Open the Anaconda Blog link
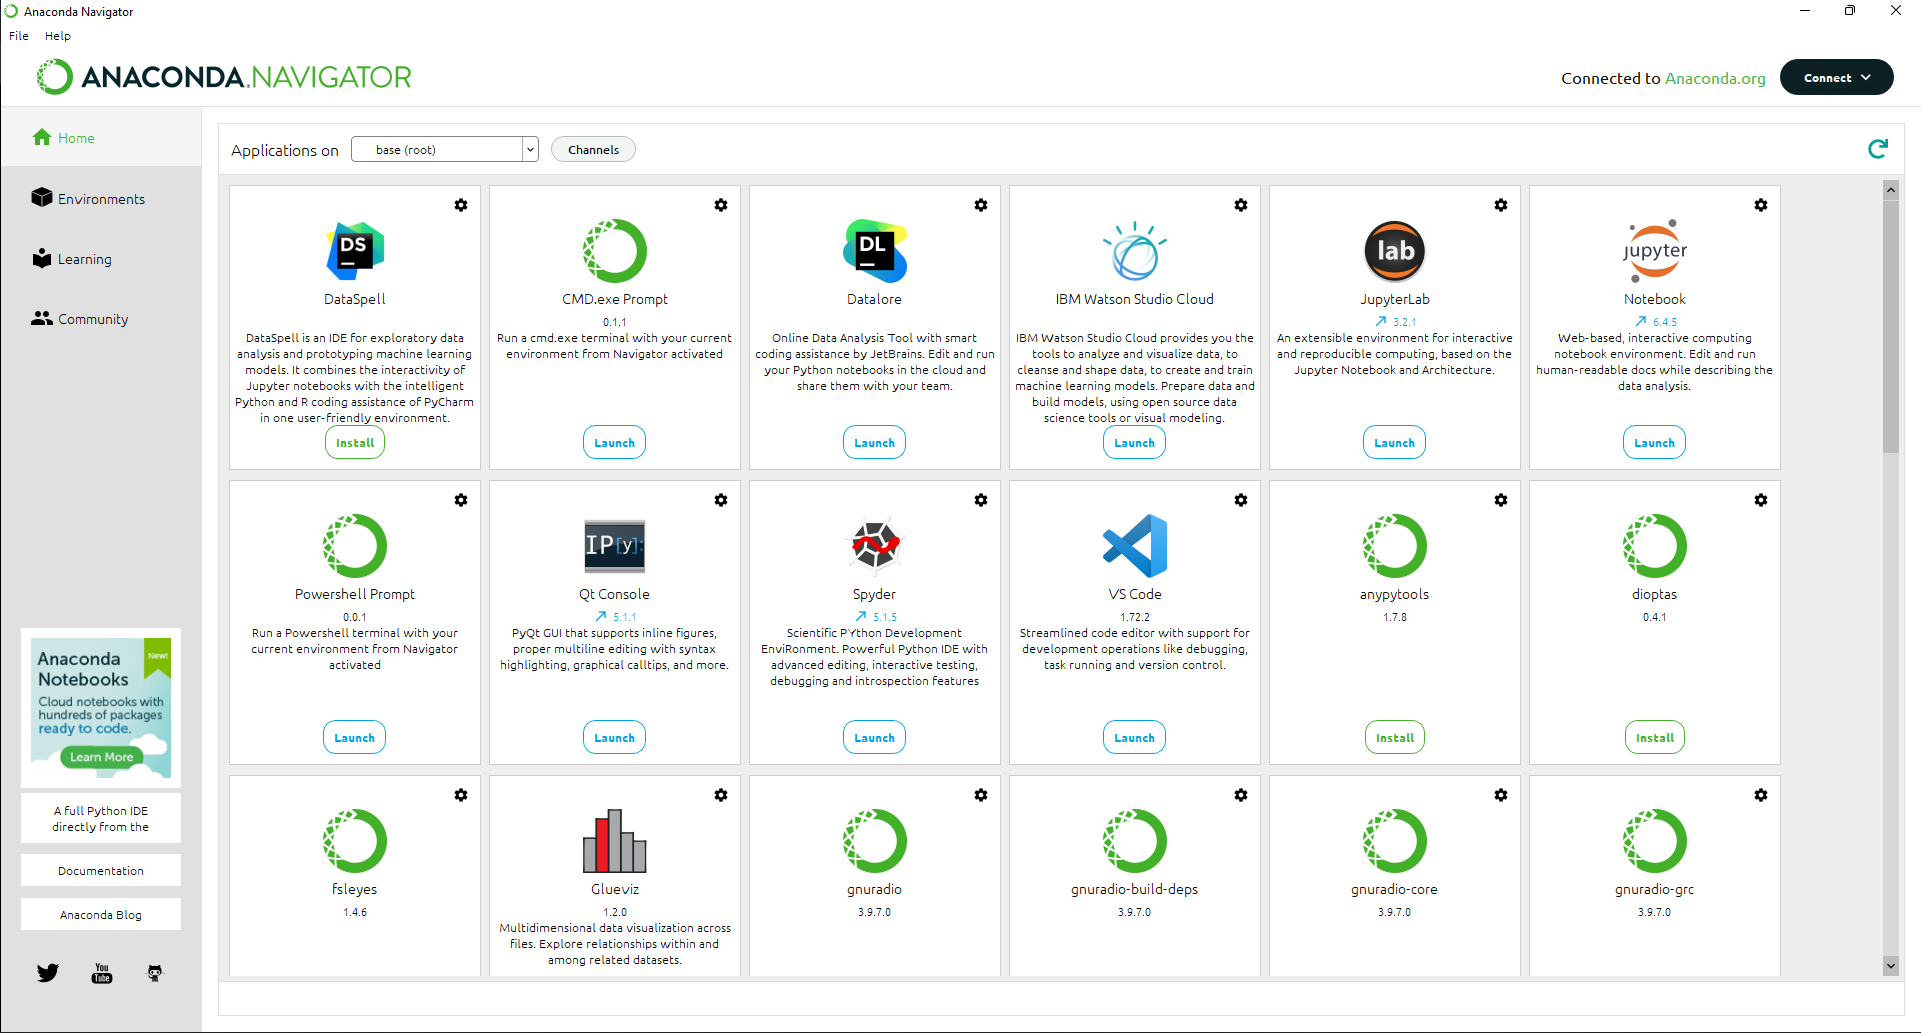 [x=101, y=915]
